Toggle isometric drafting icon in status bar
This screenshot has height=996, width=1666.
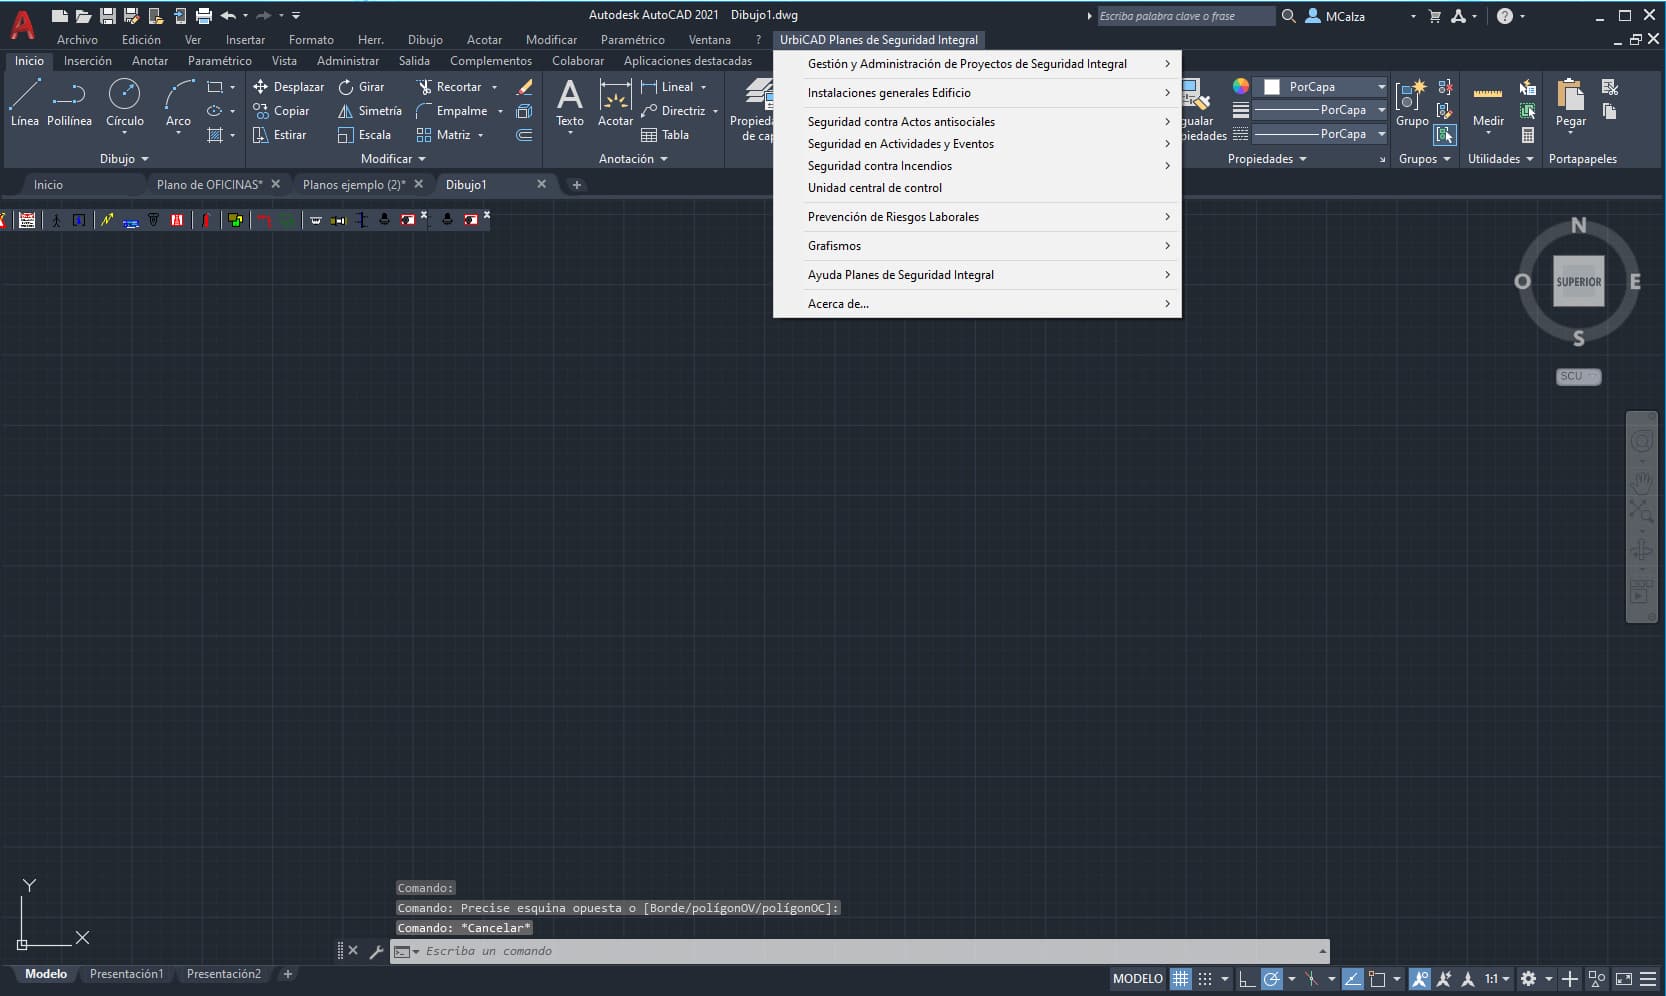coord(1311,979)
